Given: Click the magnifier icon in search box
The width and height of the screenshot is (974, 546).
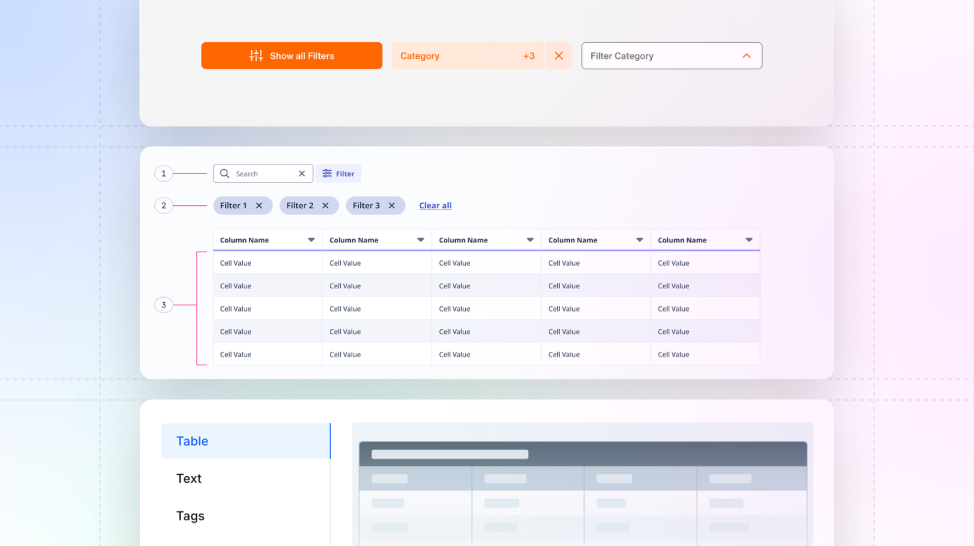Looking at the screenshot, I should point(225,174).
